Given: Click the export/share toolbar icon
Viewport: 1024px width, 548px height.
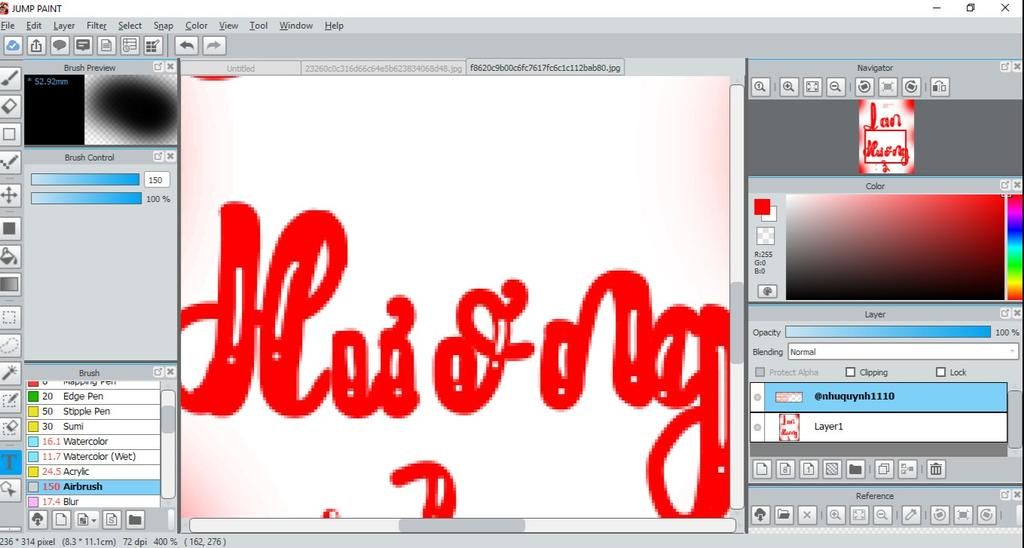Looking at the screenshot, I should tap(37, 45).
